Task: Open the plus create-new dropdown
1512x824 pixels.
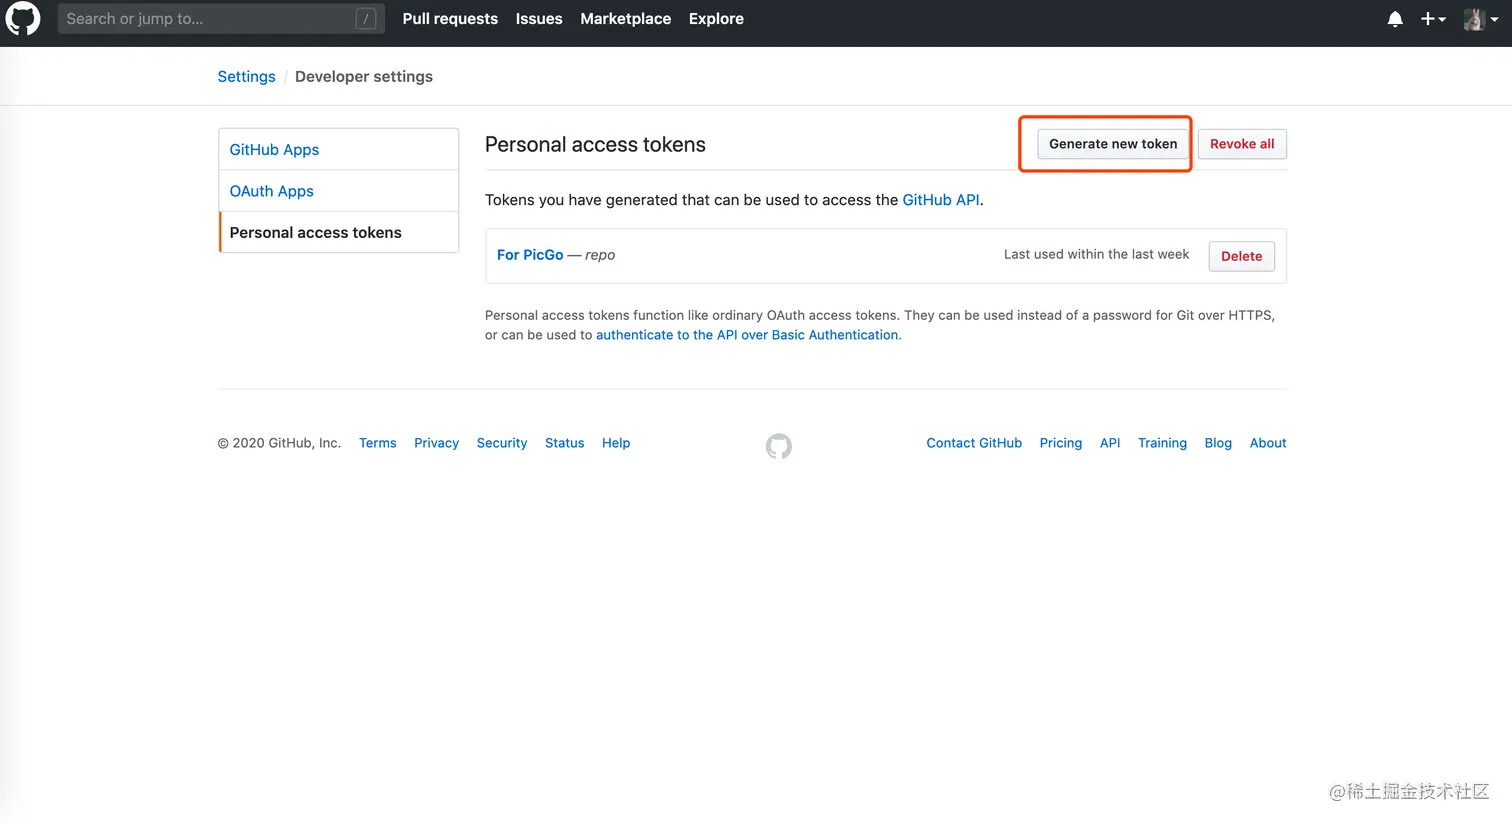Action: click(x=1433, y=19)
